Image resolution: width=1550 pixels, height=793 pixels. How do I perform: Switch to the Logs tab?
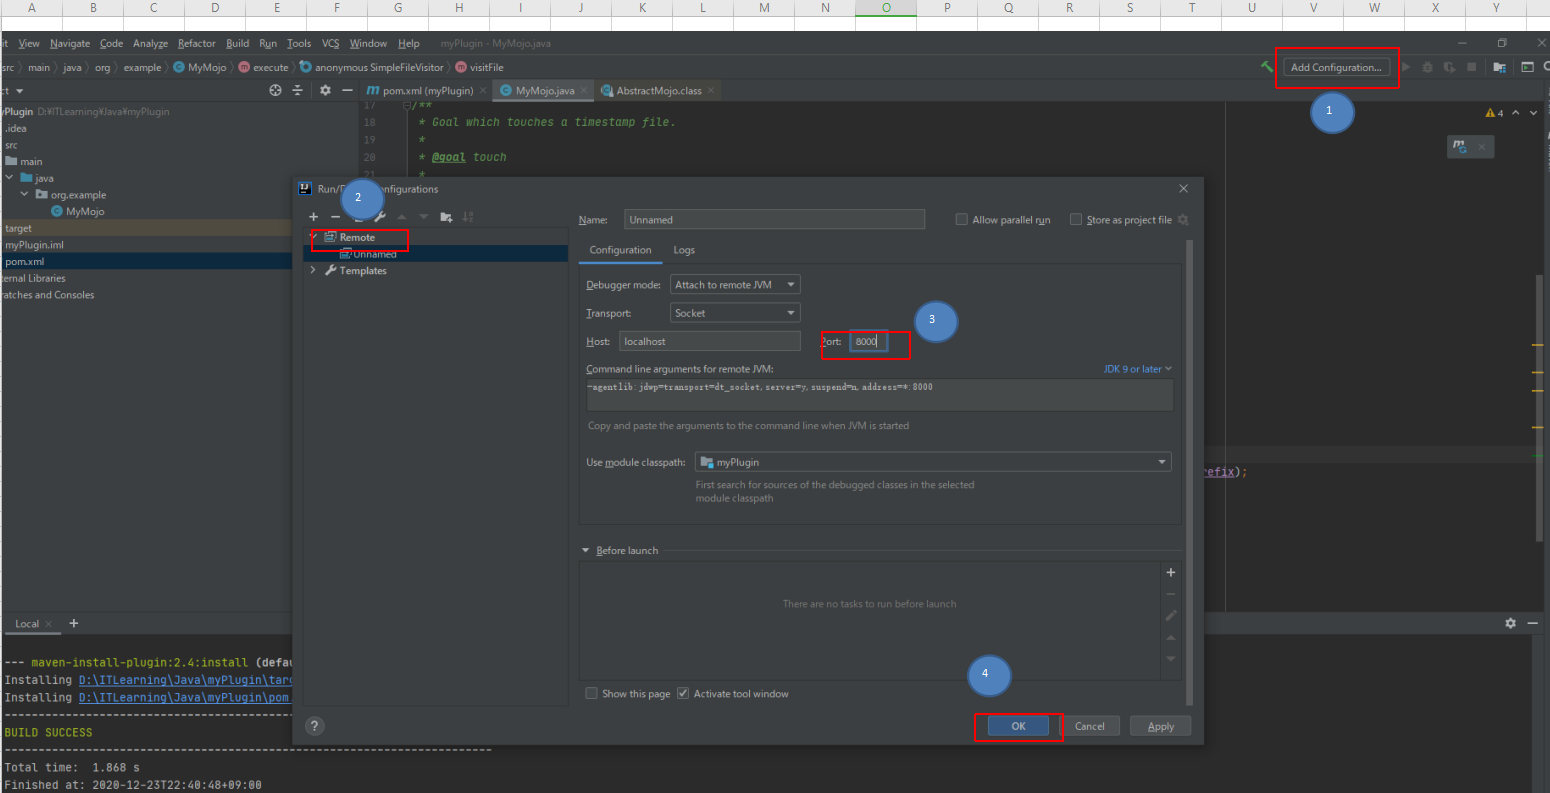tap(684, 250)
